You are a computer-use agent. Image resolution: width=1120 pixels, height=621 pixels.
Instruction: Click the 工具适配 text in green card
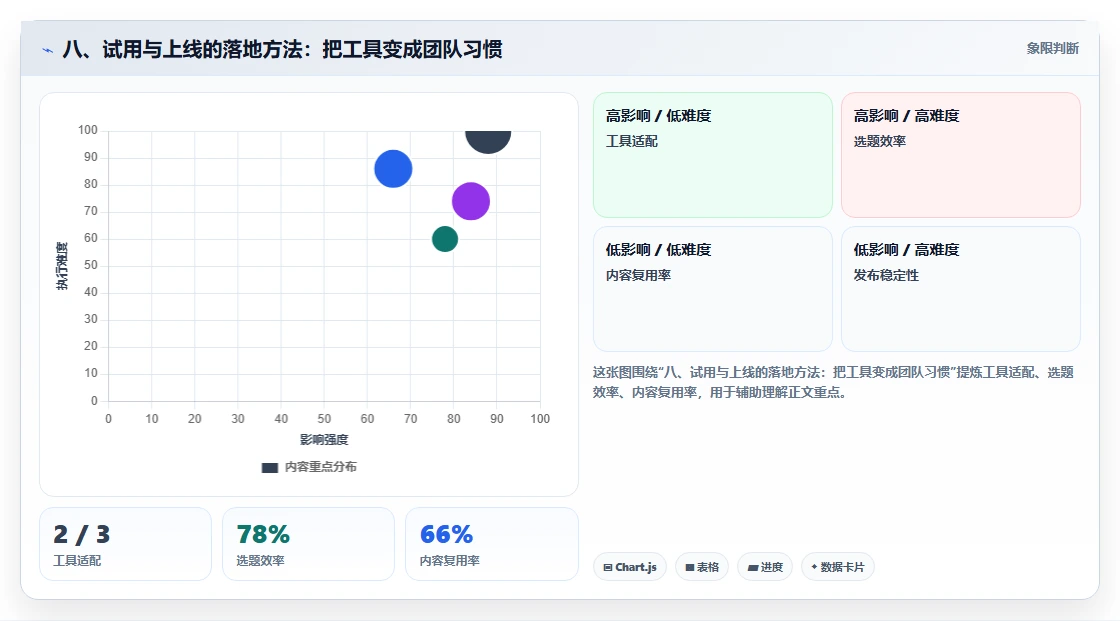tap(631, 141)
